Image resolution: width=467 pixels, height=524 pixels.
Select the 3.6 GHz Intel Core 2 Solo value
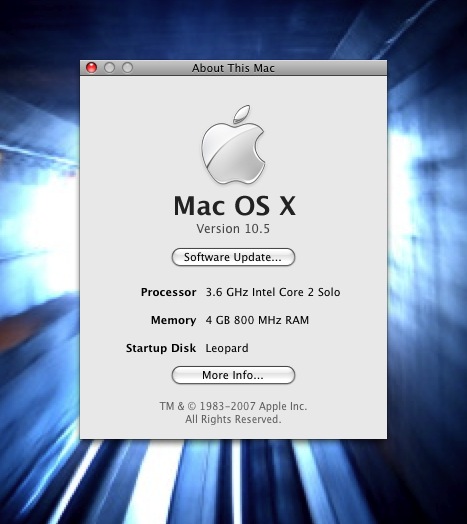[x=273, y=292]
